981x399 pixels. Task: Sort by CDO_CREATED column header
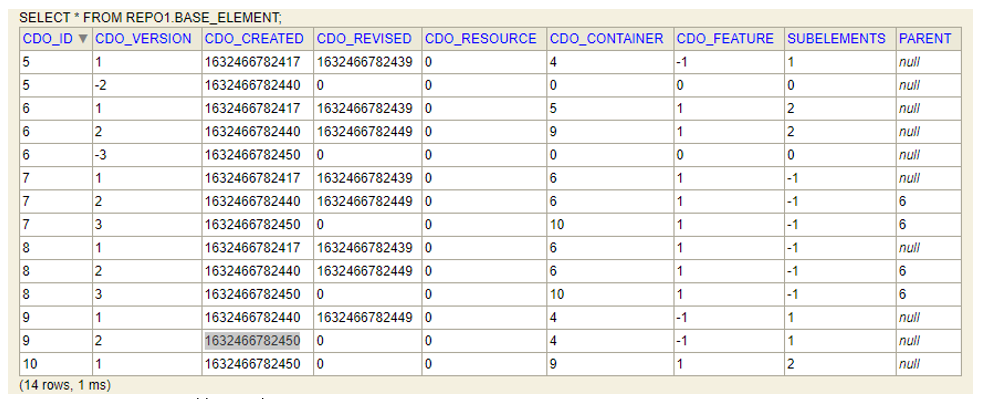pyautogui.click(x=254, y=39)
